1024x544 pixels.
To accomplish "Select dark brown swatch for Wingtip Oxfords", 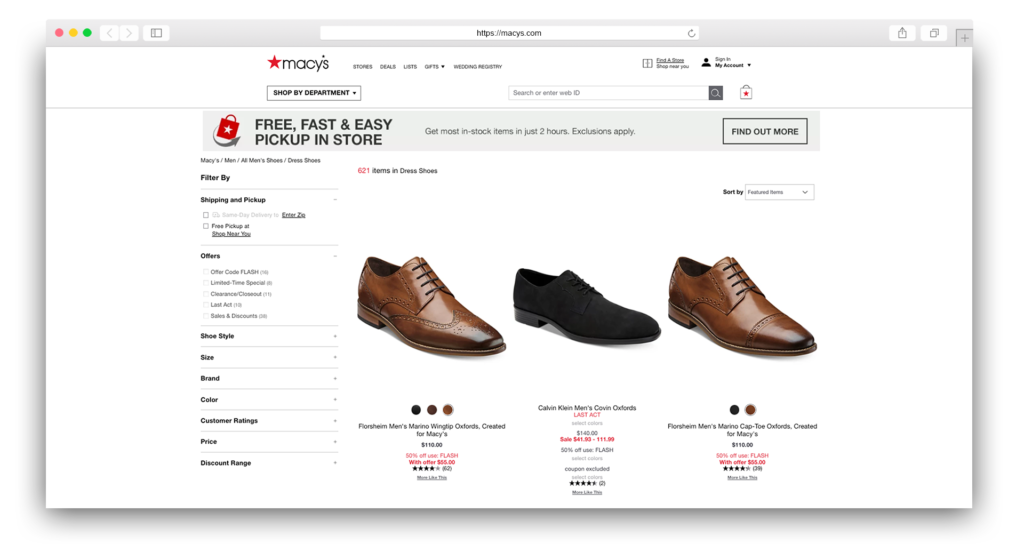I will click(432, 410).
